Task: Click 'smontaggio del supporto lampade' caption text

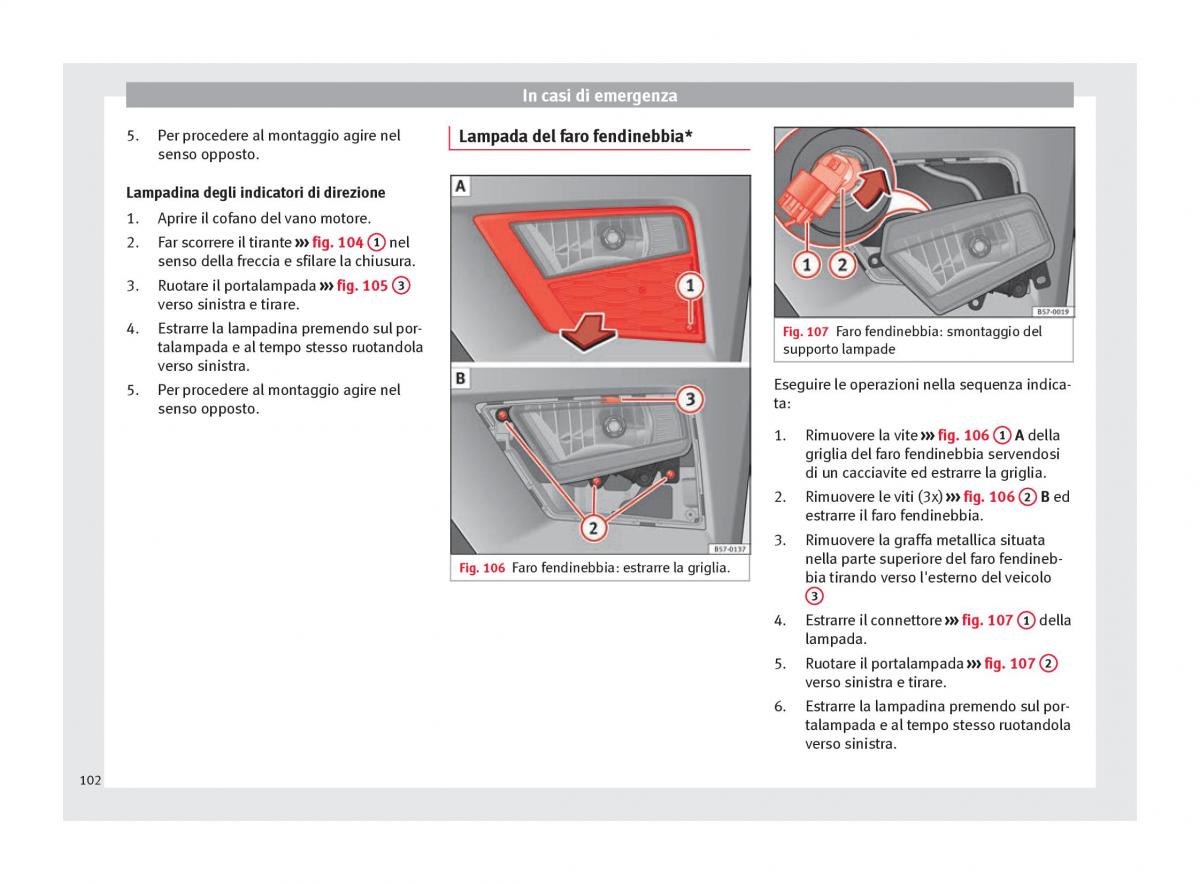Action: 913,340
